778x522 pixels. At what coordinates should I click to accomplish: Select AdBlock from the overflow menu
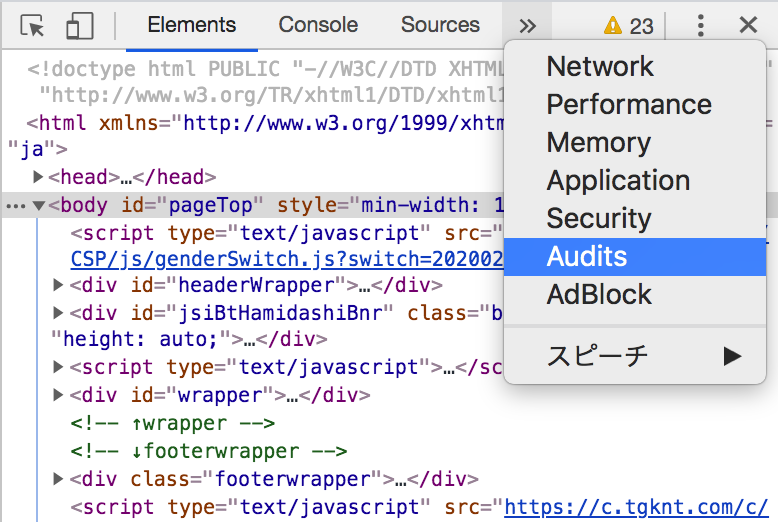point(635,294)
